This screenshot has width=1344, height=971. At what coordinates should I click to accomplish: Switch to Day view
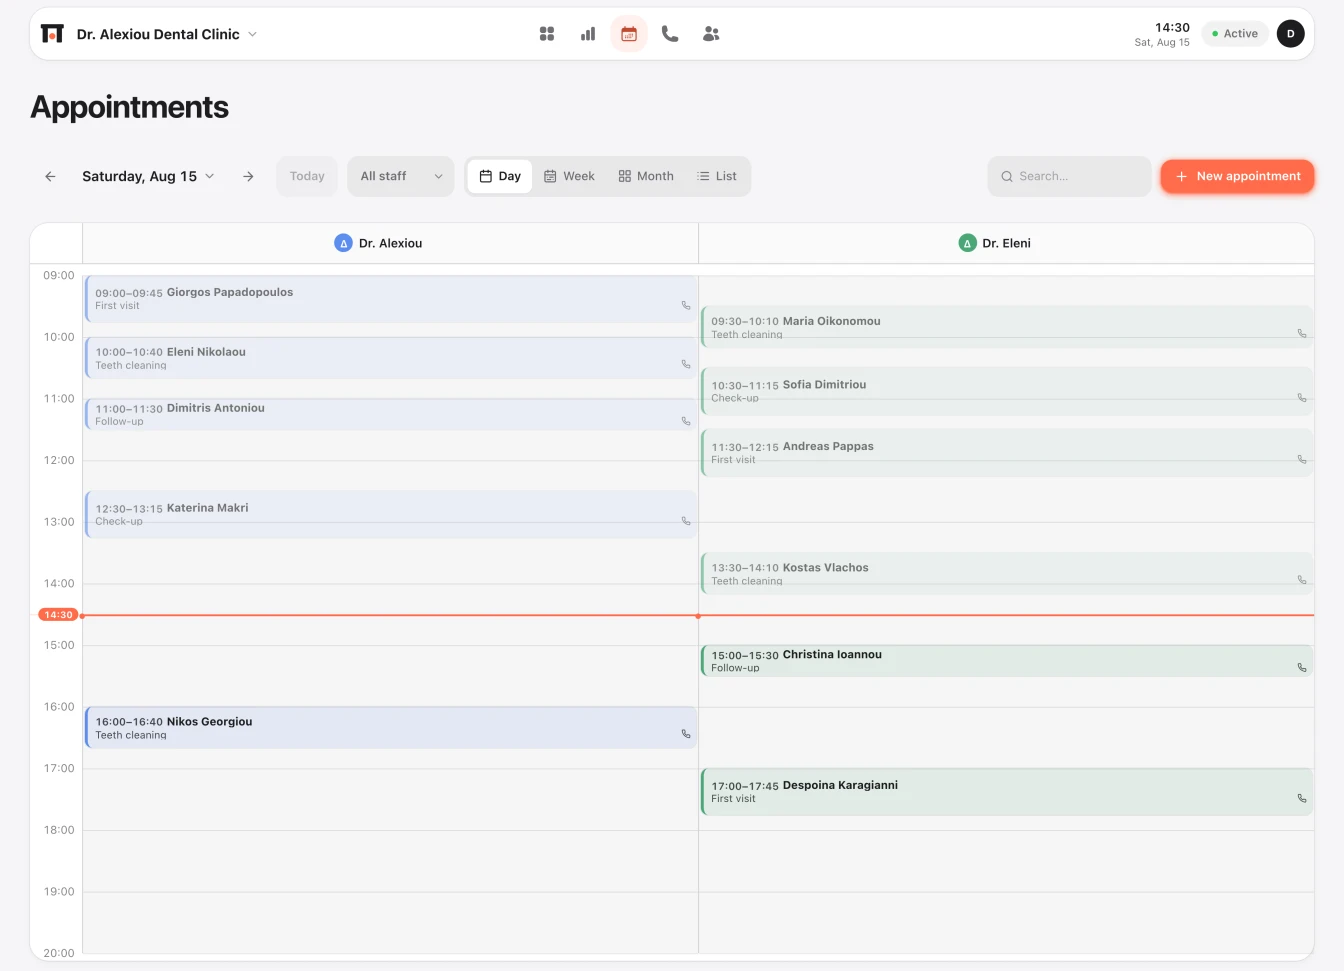[x=500, y=176]
